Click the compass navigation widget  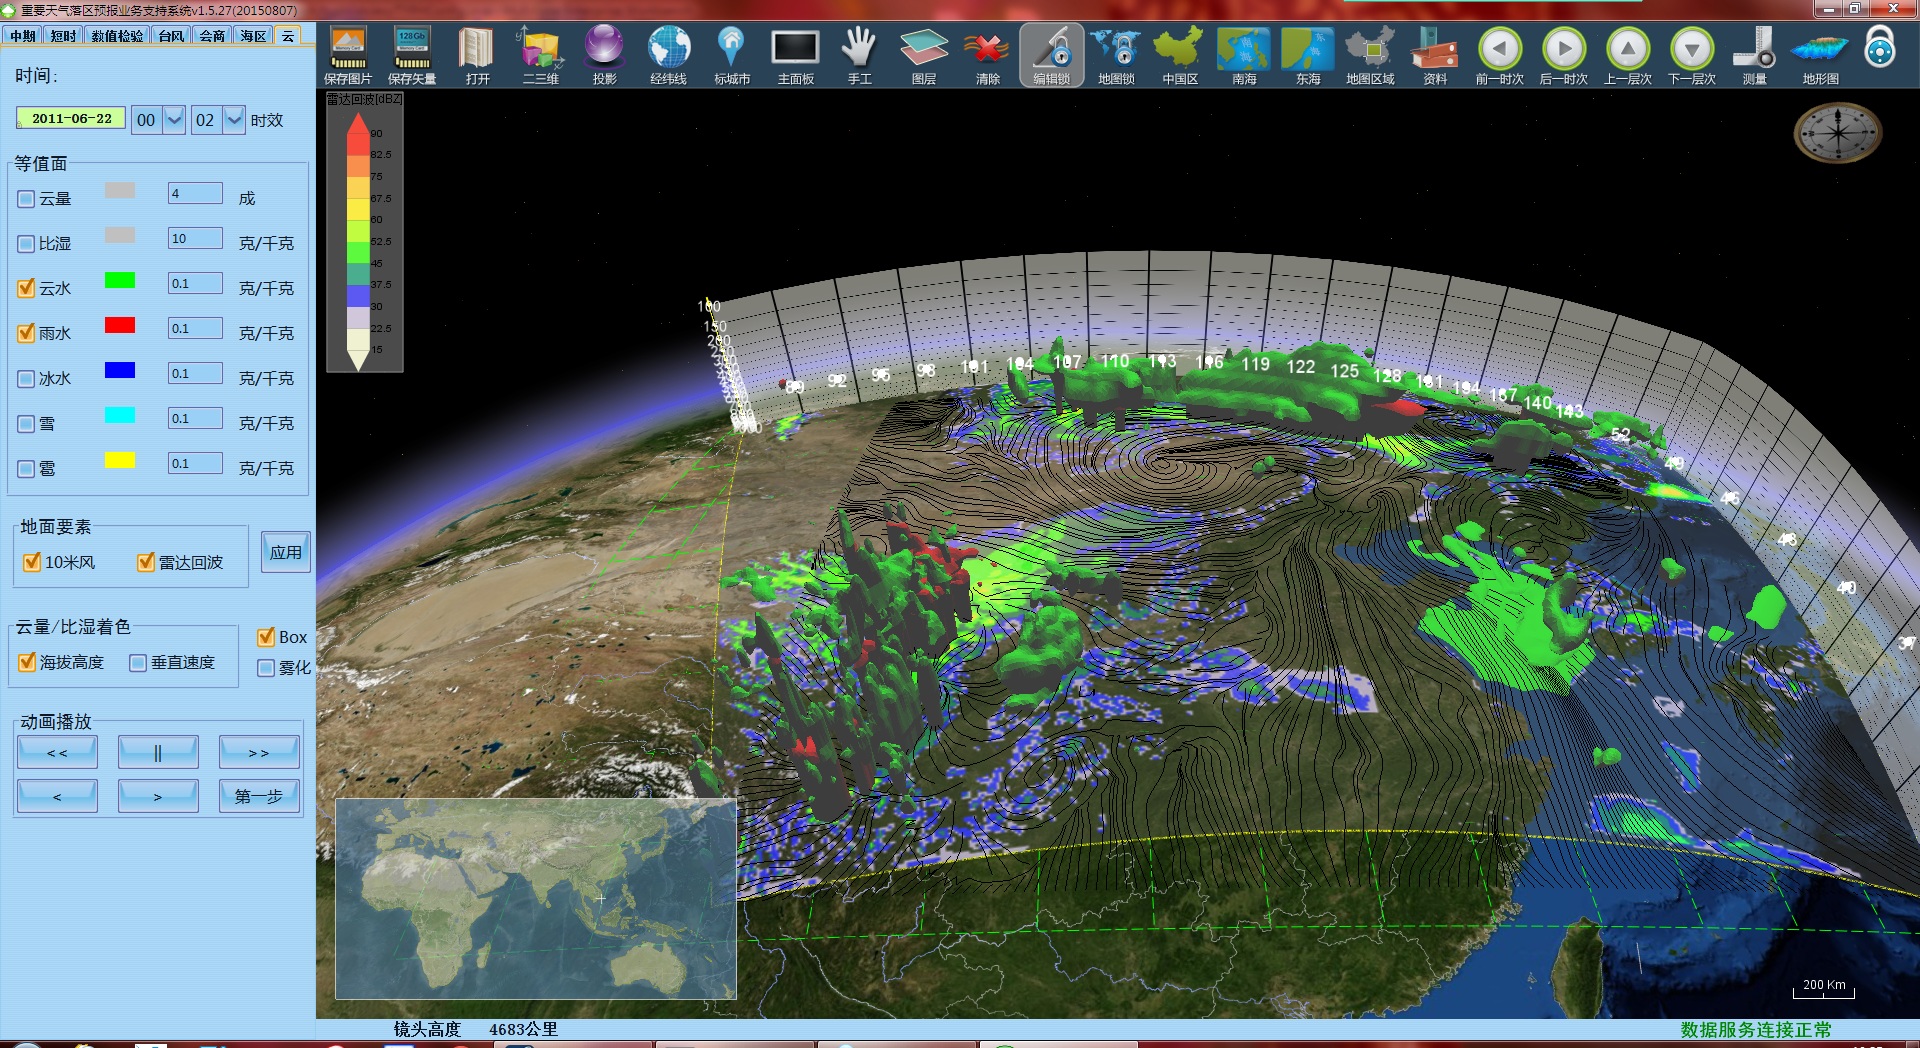tap(1838, 133)
